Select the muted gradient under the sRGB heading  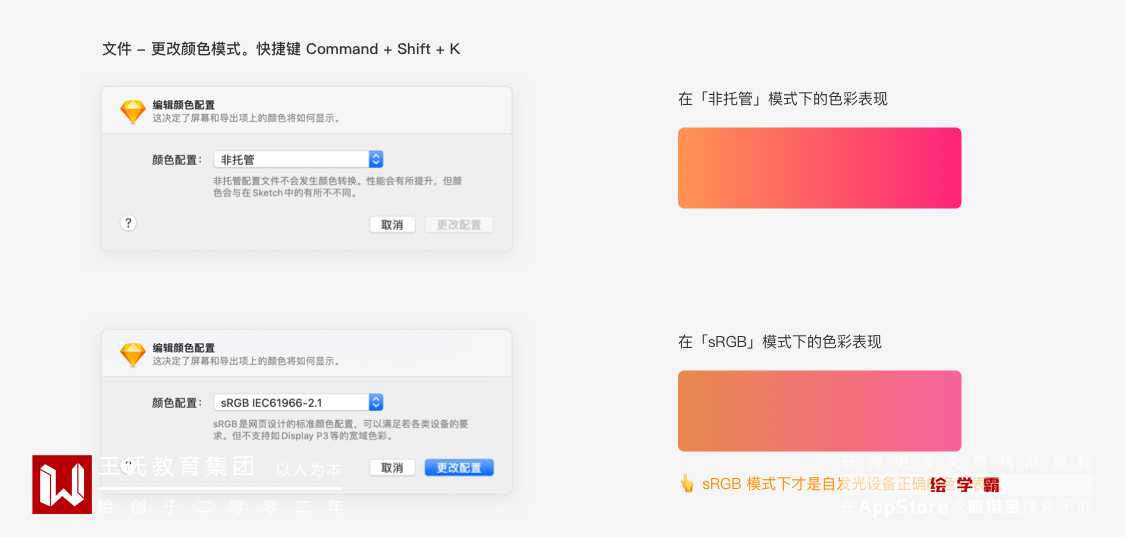click(819, 411)
